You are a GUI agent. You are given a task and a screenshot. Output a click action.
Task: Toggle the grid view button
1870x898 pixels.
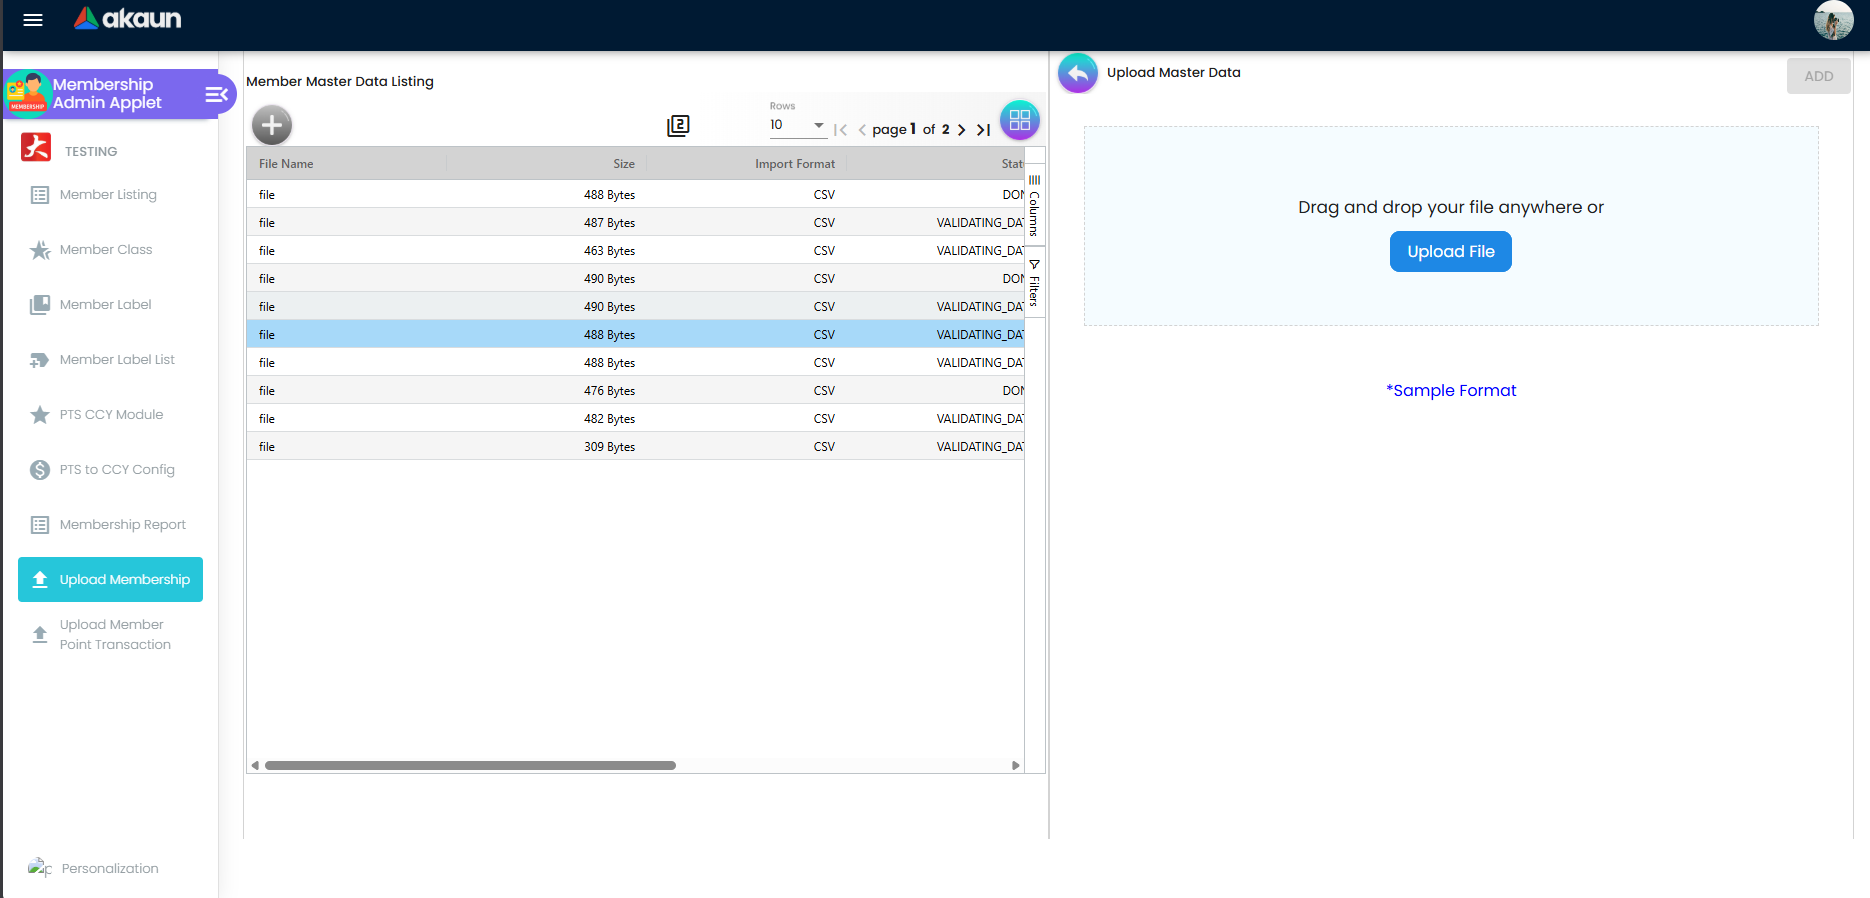(1020, 121)
